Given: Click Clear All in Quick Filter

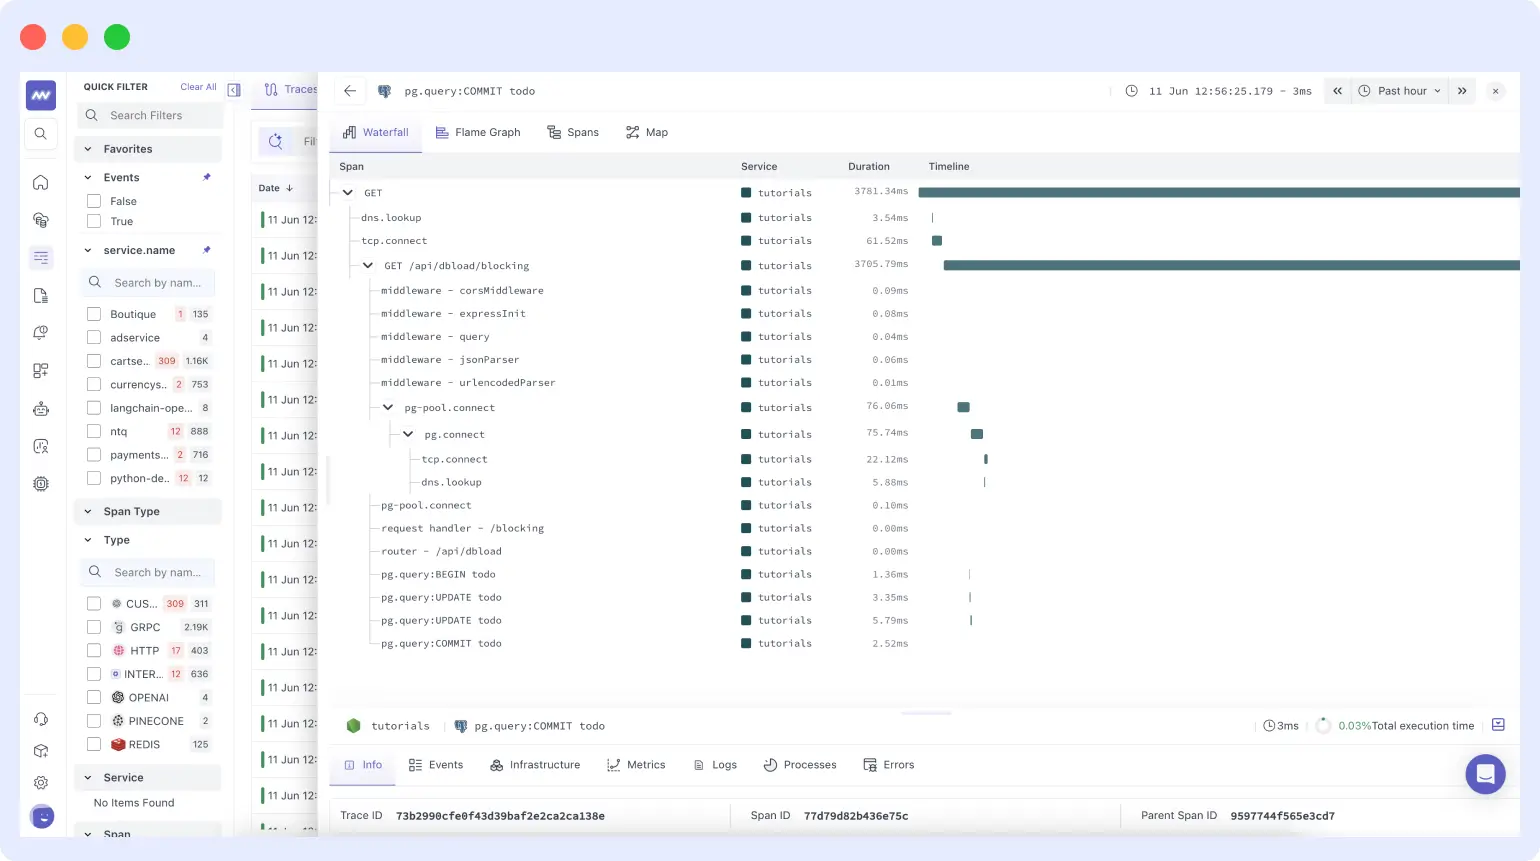Looking at the screenshot, I should 198,87.
